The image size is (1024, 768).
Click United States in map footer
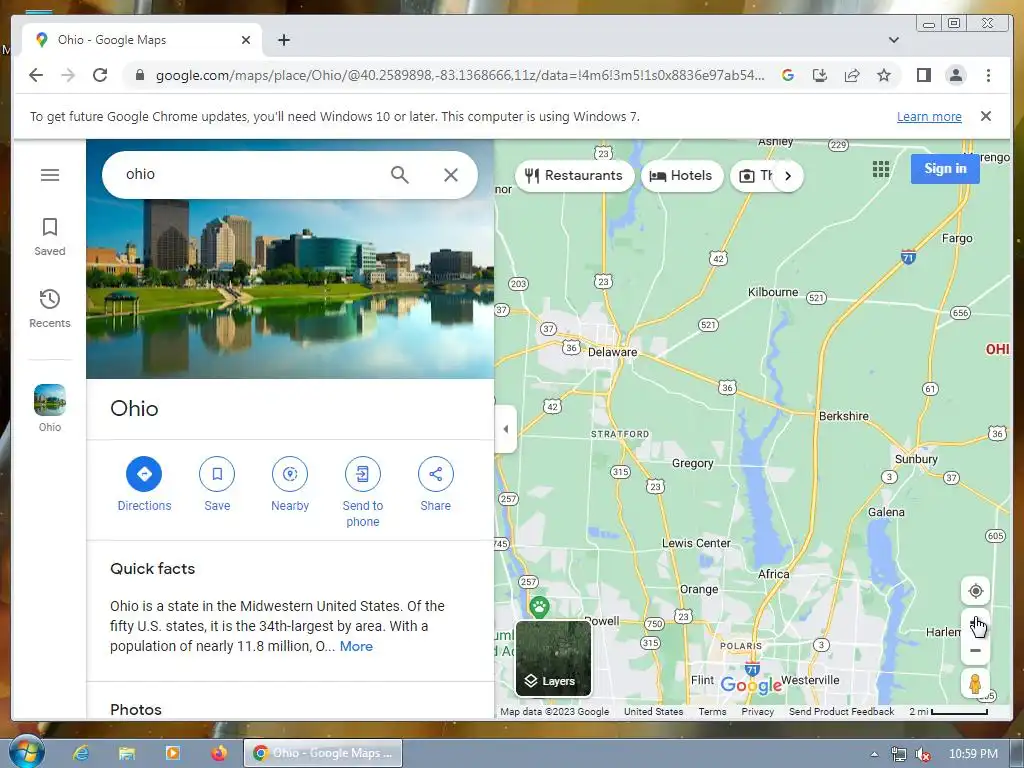pyautogui.click(x=653, y=711)
